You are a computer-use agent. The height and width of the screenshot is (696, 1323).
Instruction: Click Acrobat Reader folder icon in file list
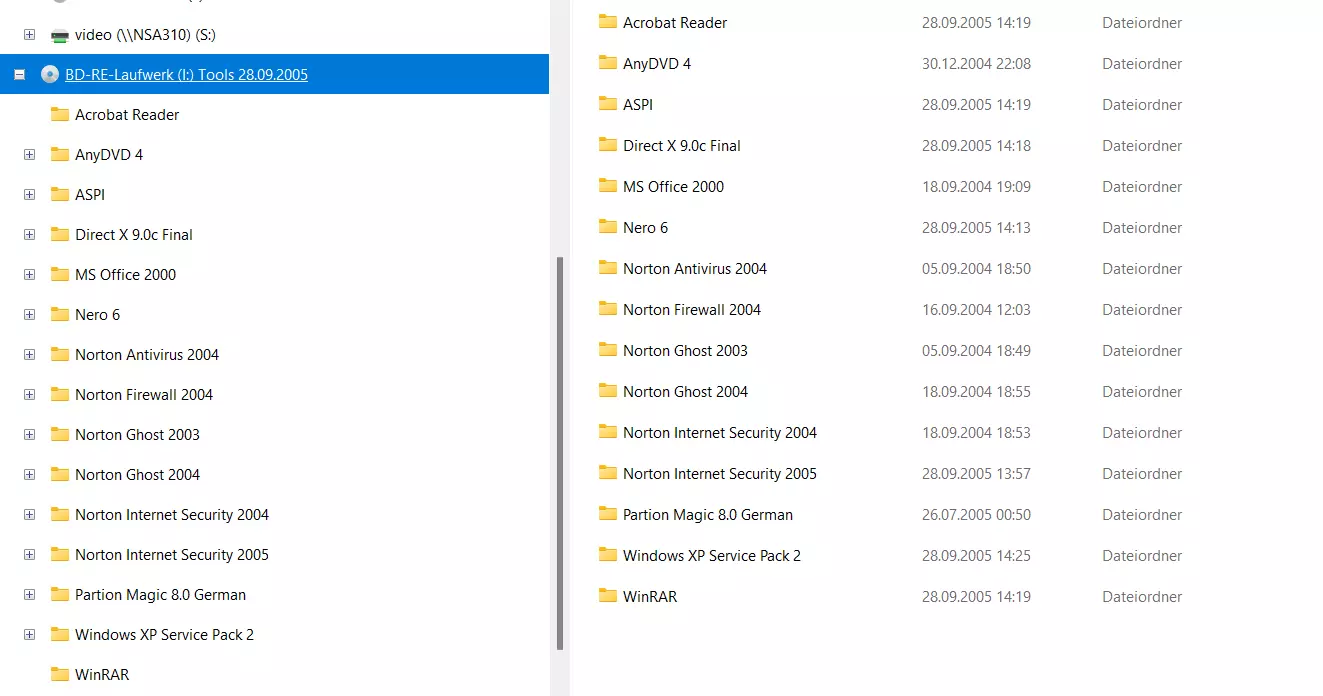tap(608, 21)
